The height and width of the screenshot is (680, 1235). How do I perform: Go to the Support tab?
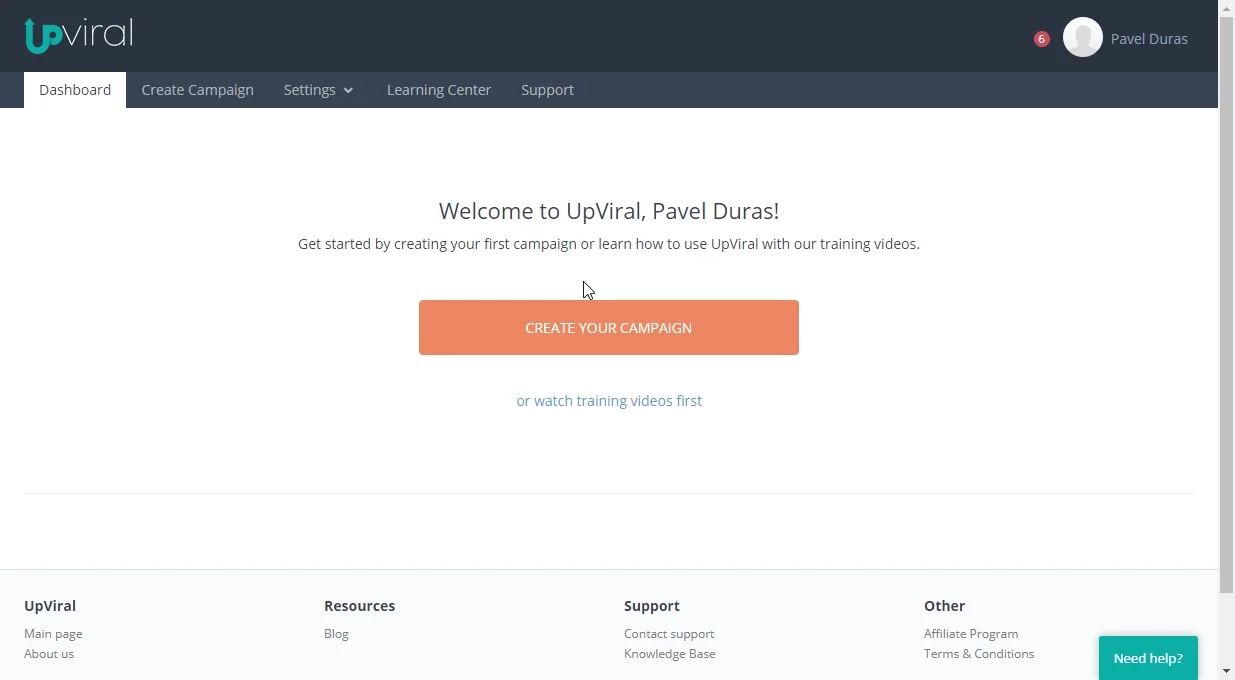pyautogui.click(x=547, y=90)
